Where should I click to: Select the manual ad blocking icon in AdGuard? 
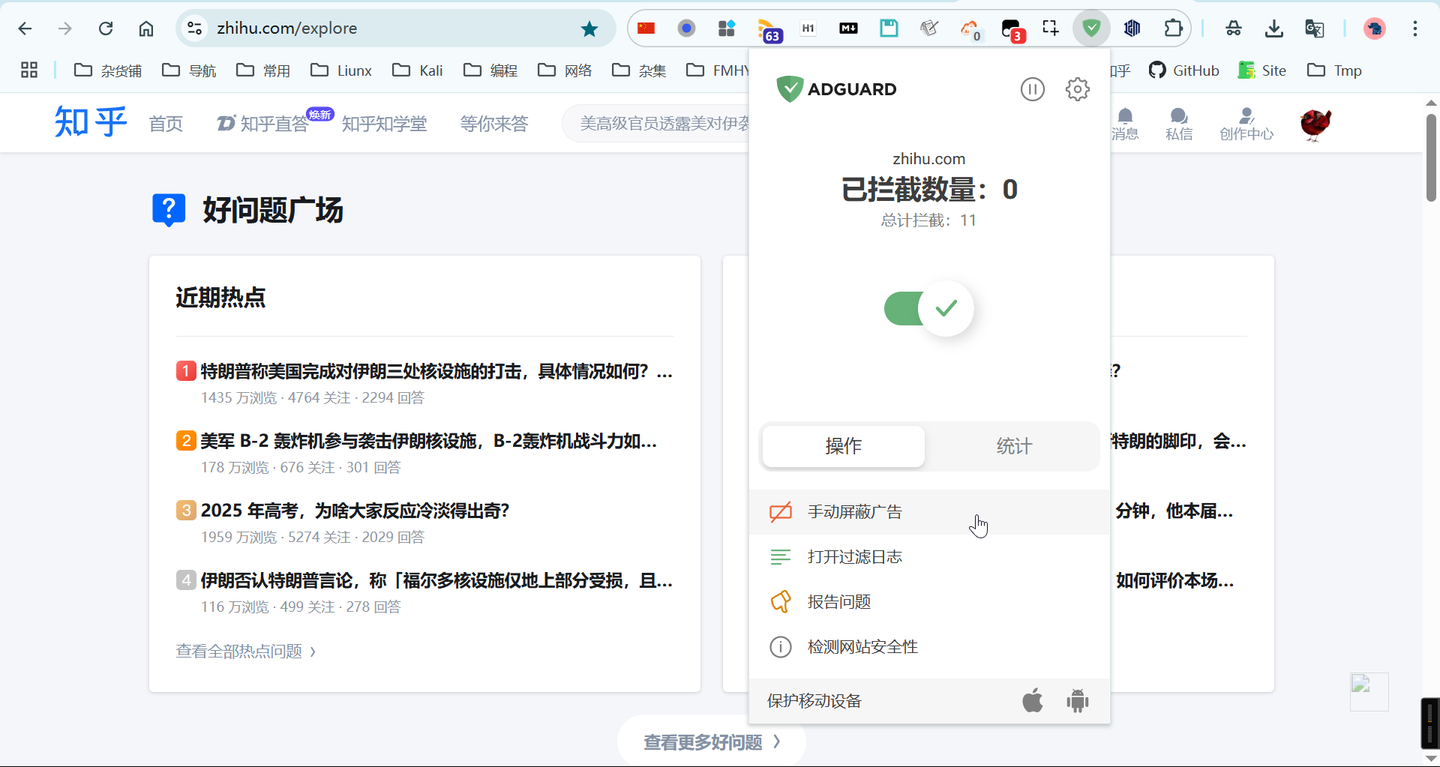[781, 511]
